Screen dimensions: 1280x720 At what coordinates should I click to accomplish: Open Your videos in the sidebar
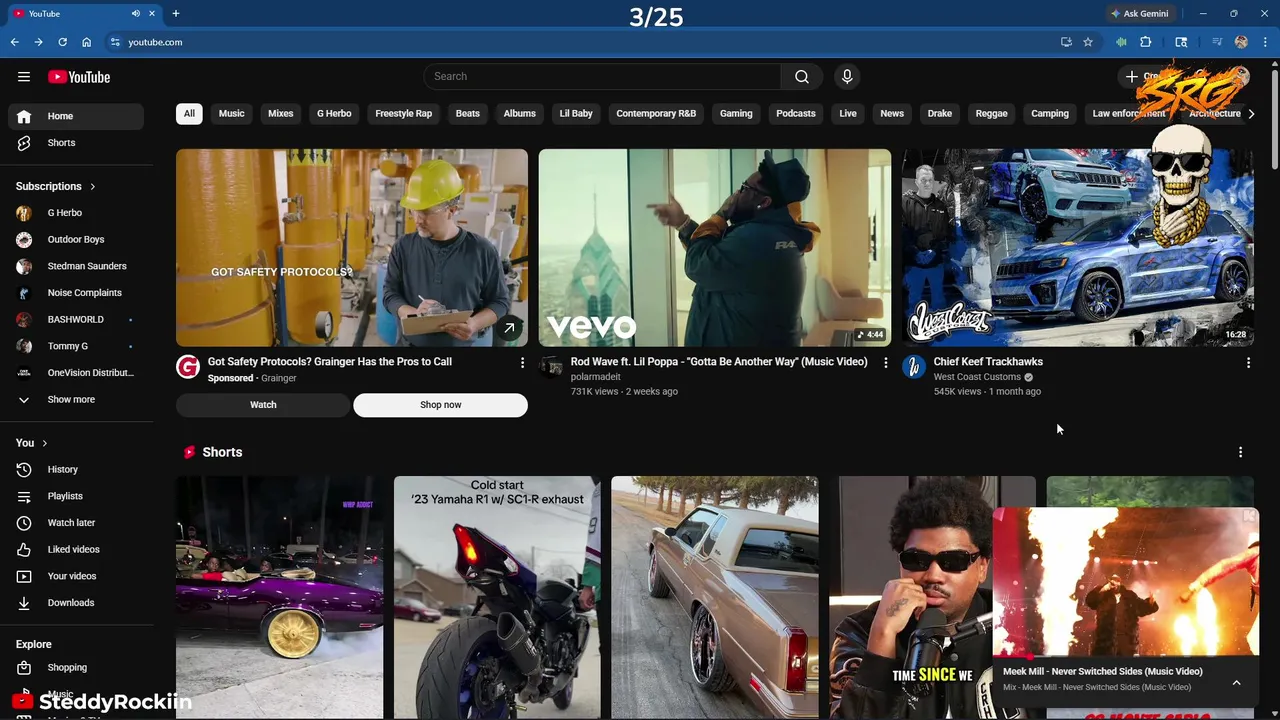76,576
